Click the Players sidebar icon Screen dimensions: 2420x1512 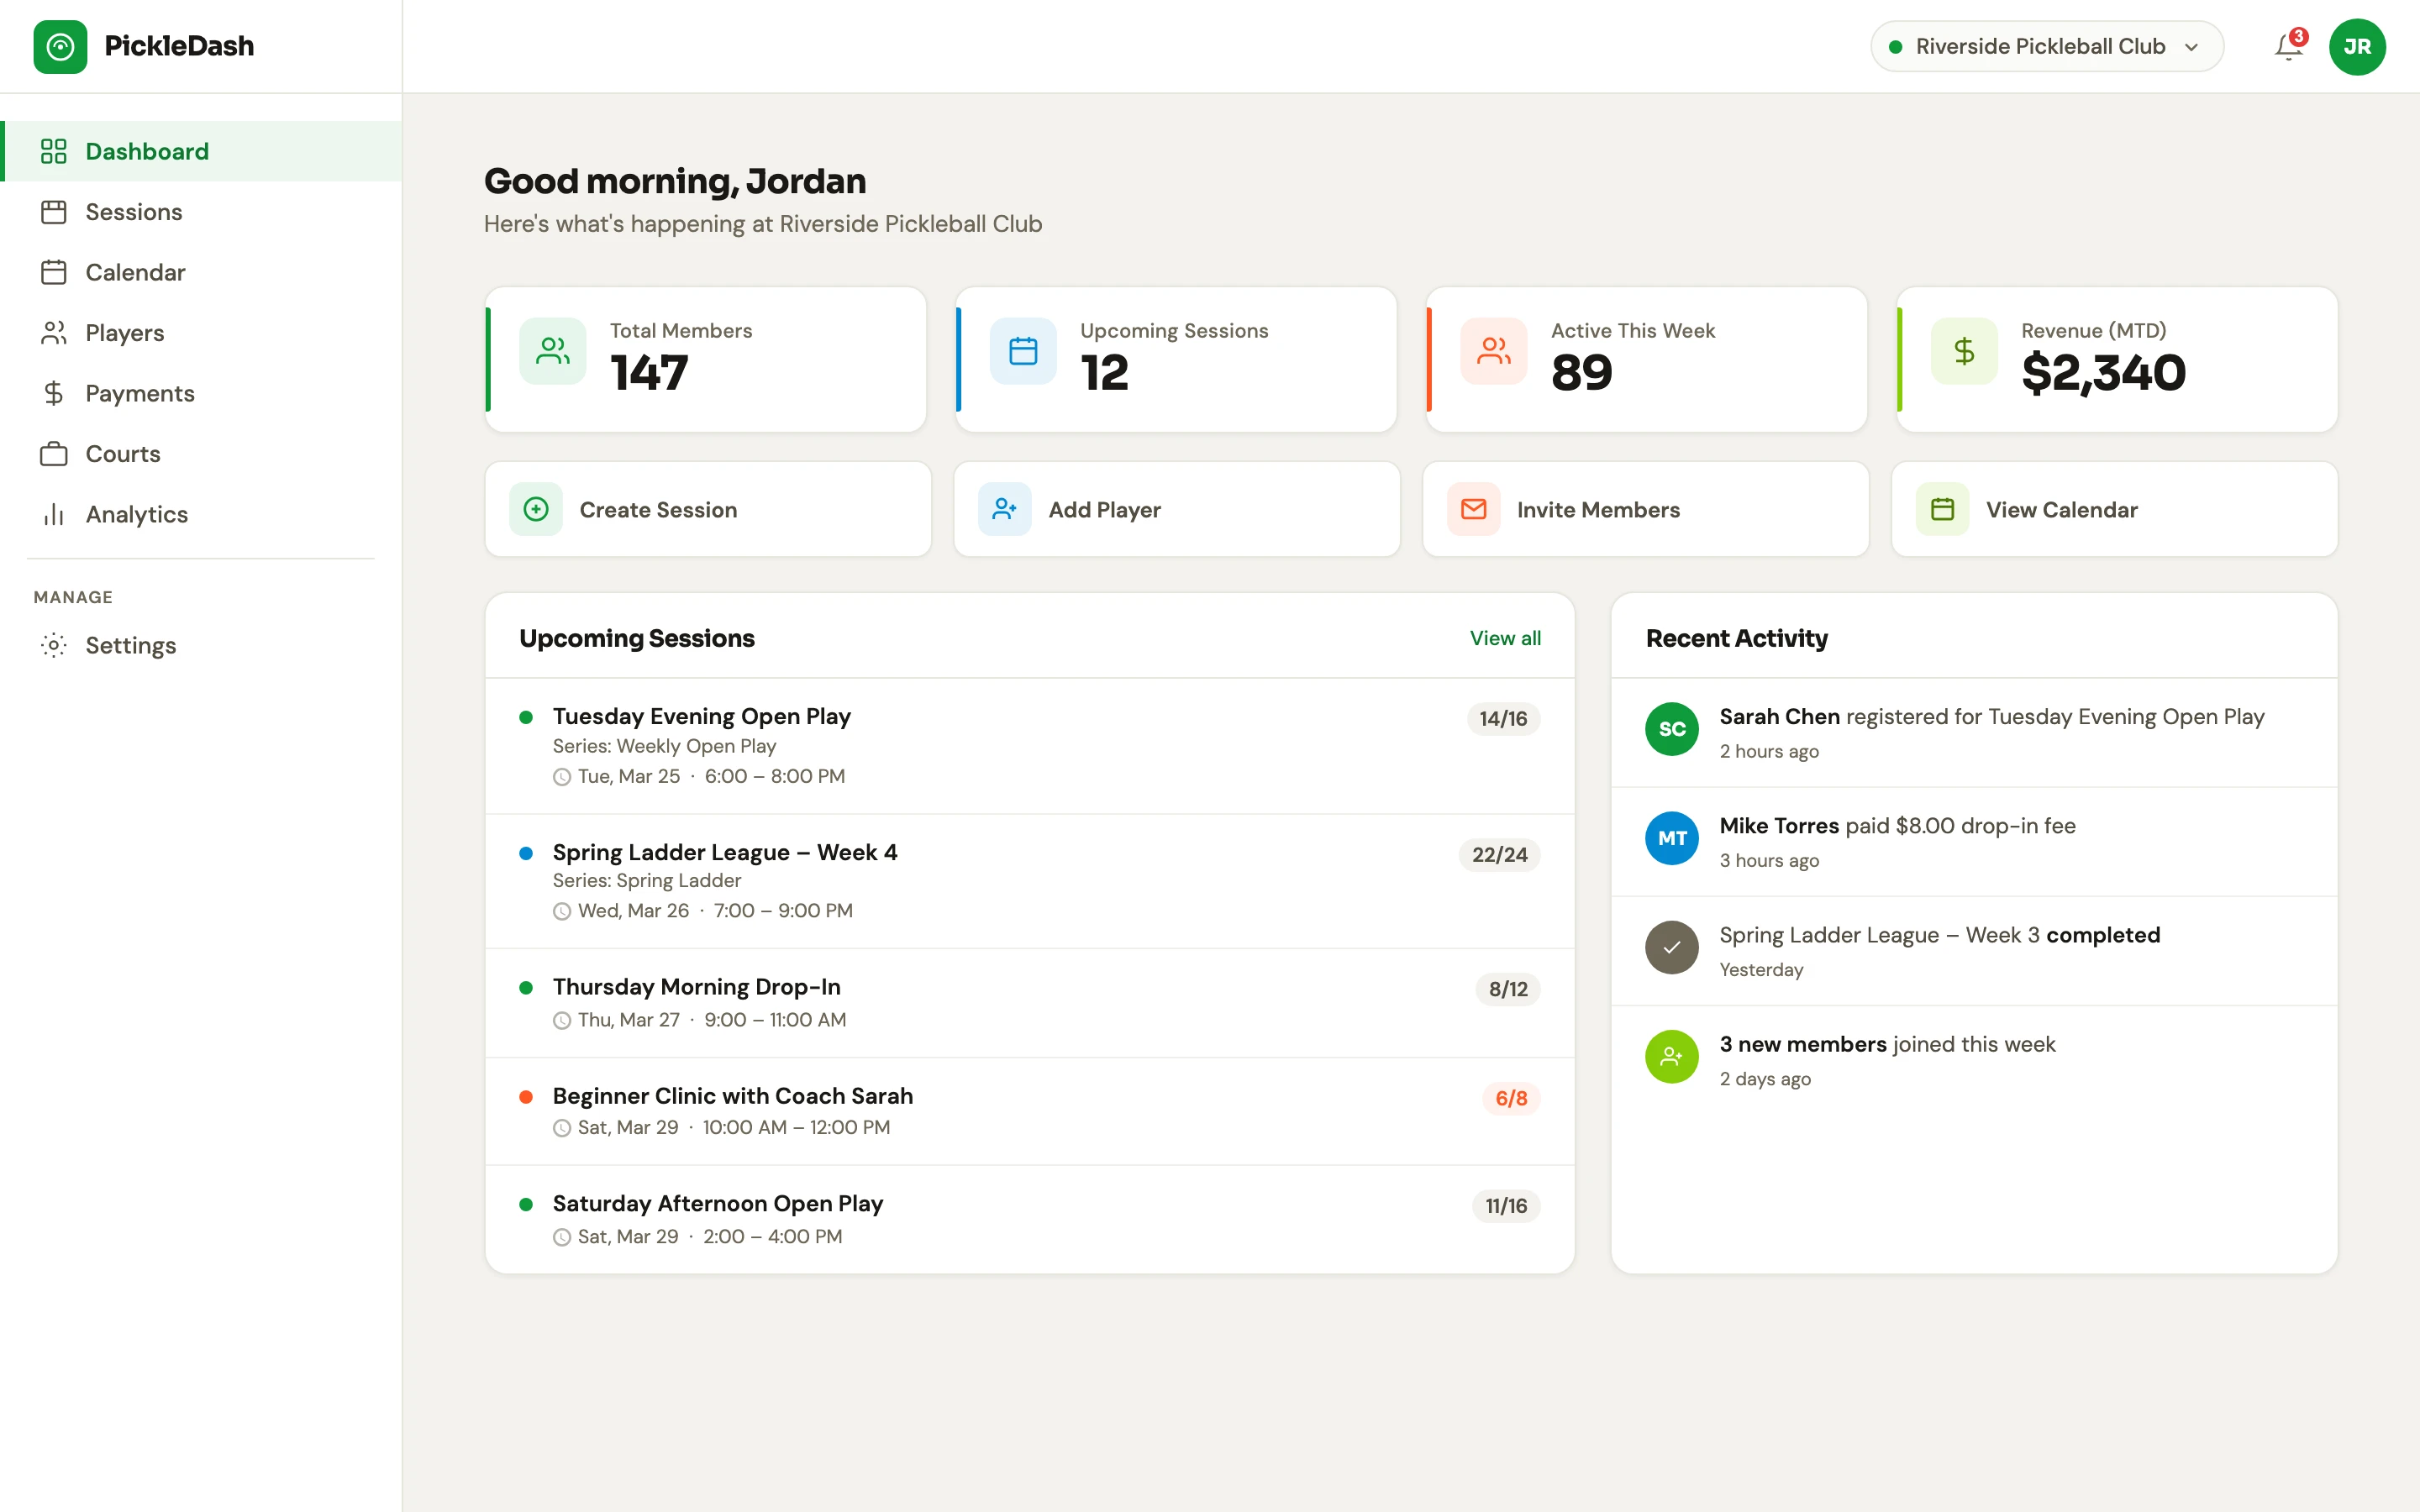click(x=54, y=333)
